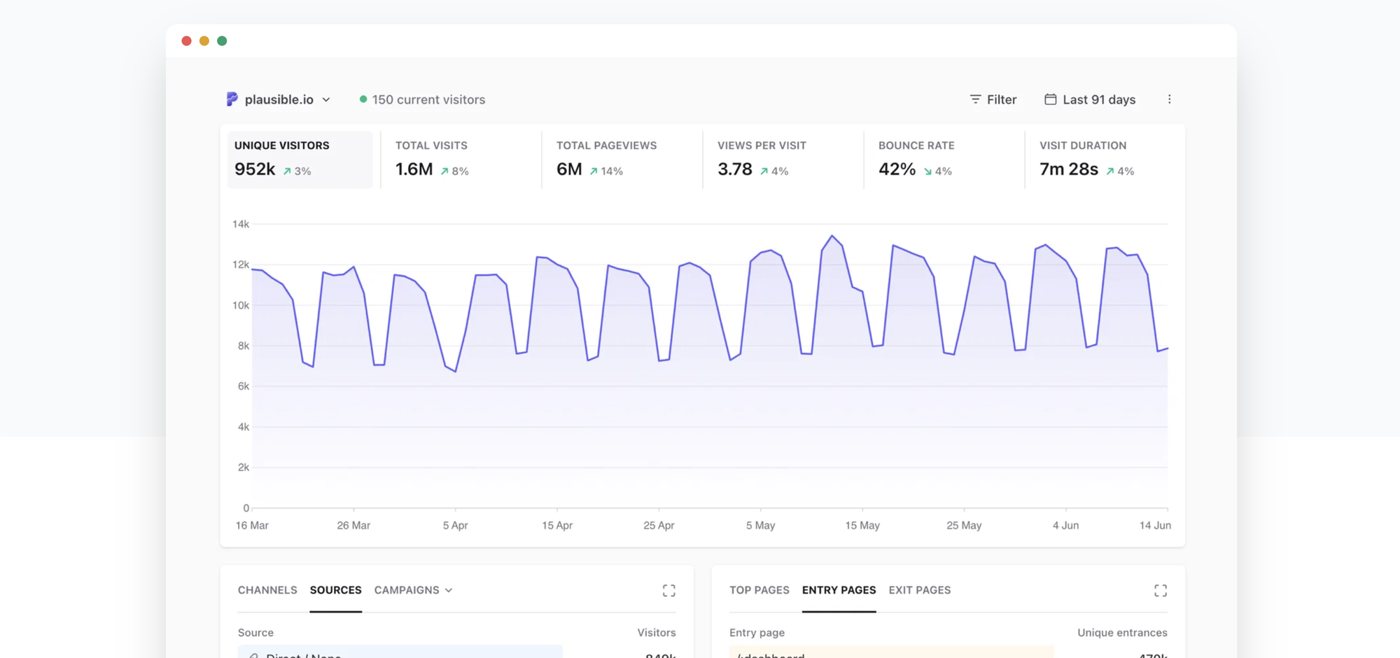Select the Visit Duration metric
Viewport: 1400px width, 658px height.
[x=1105, y=159]
